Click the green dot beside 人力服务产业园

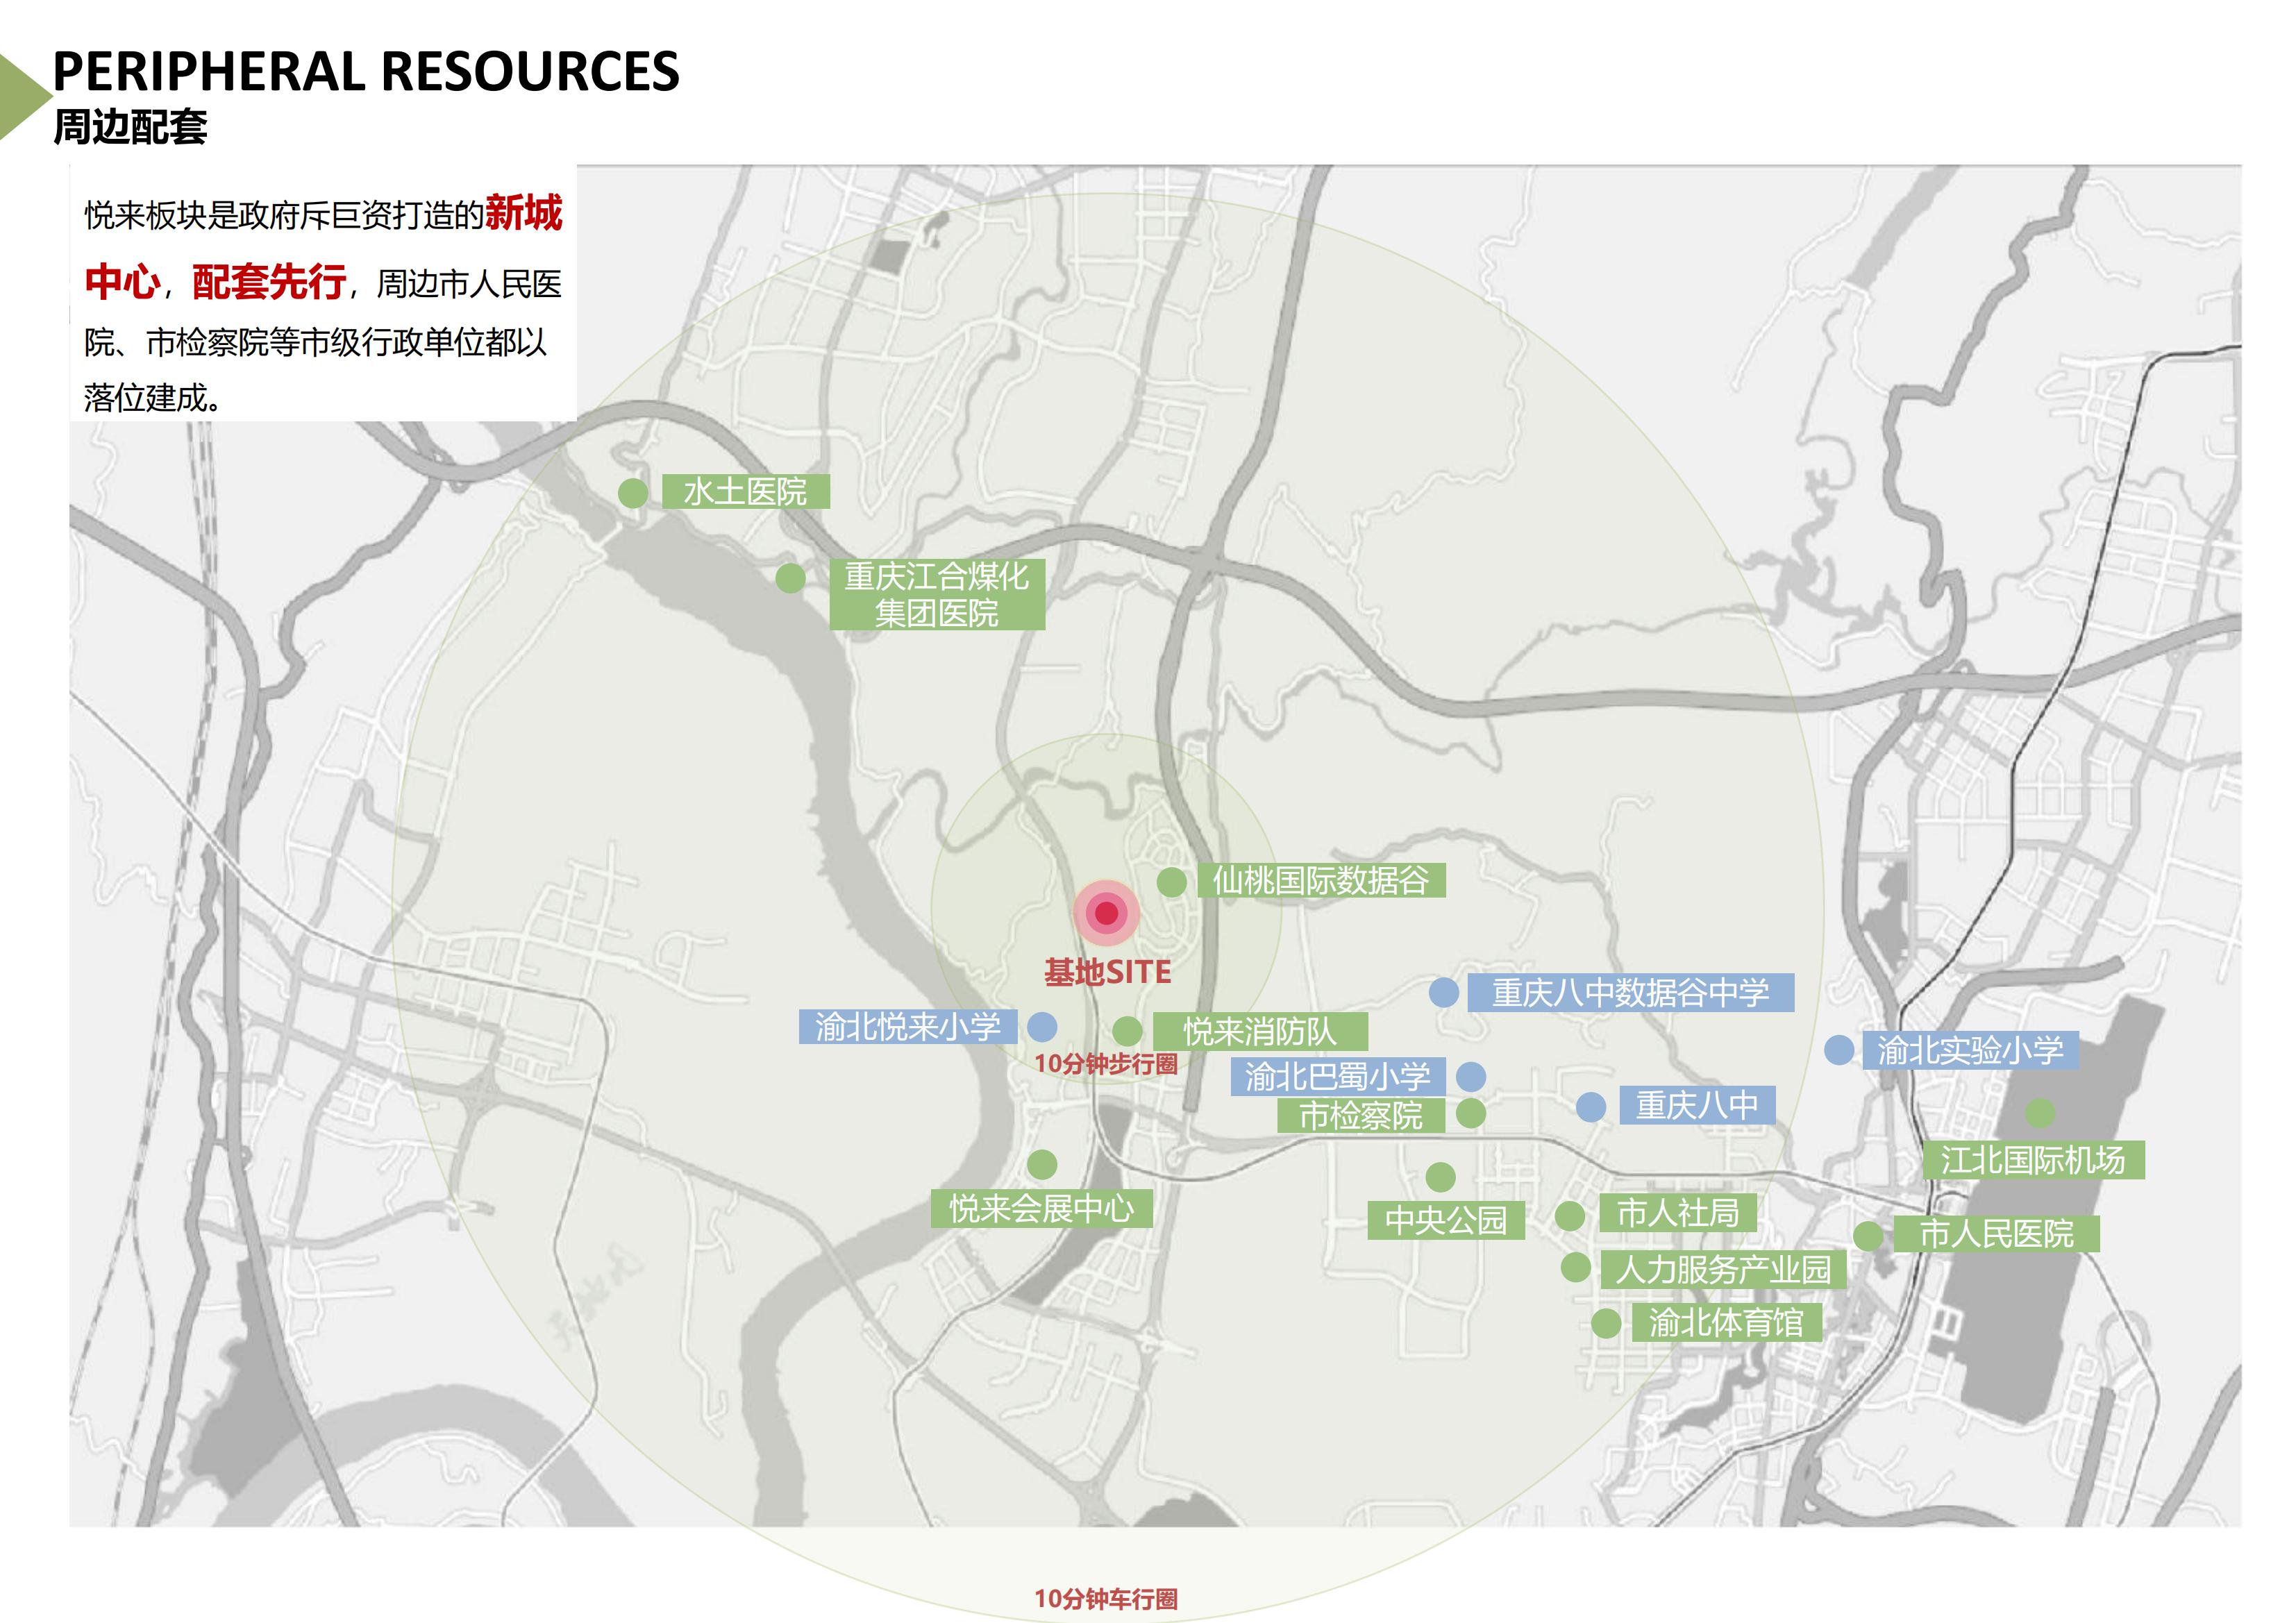(x=1576, y=1267)
